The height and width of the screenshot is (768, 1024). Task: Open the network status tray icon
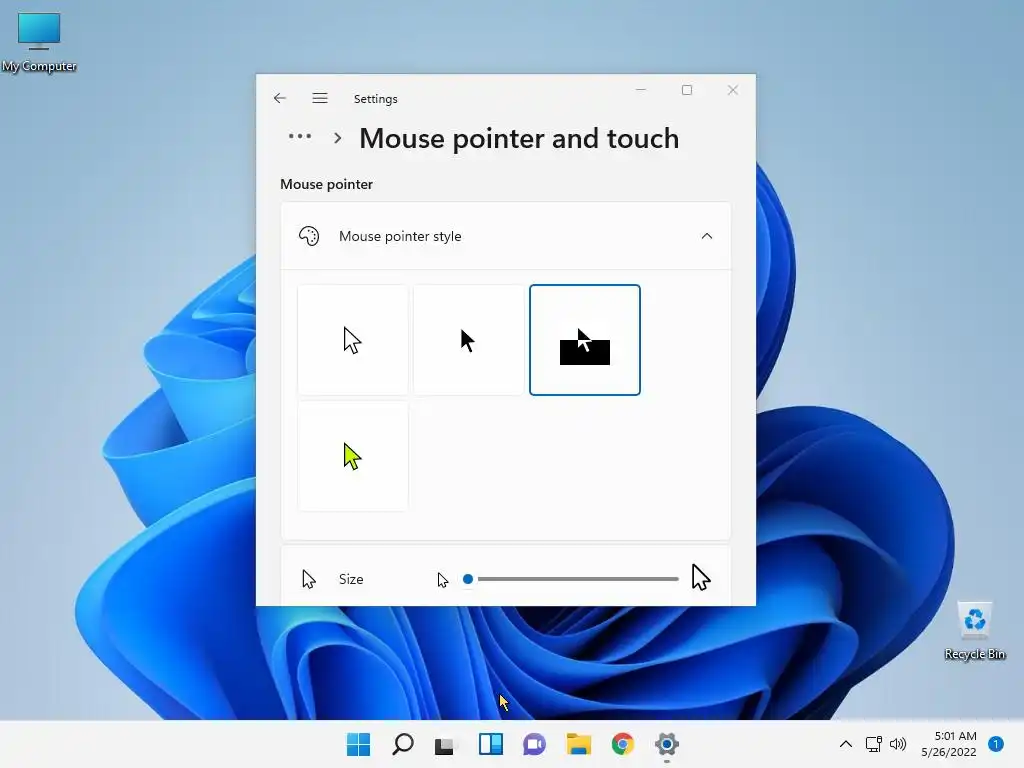(873, 744)
